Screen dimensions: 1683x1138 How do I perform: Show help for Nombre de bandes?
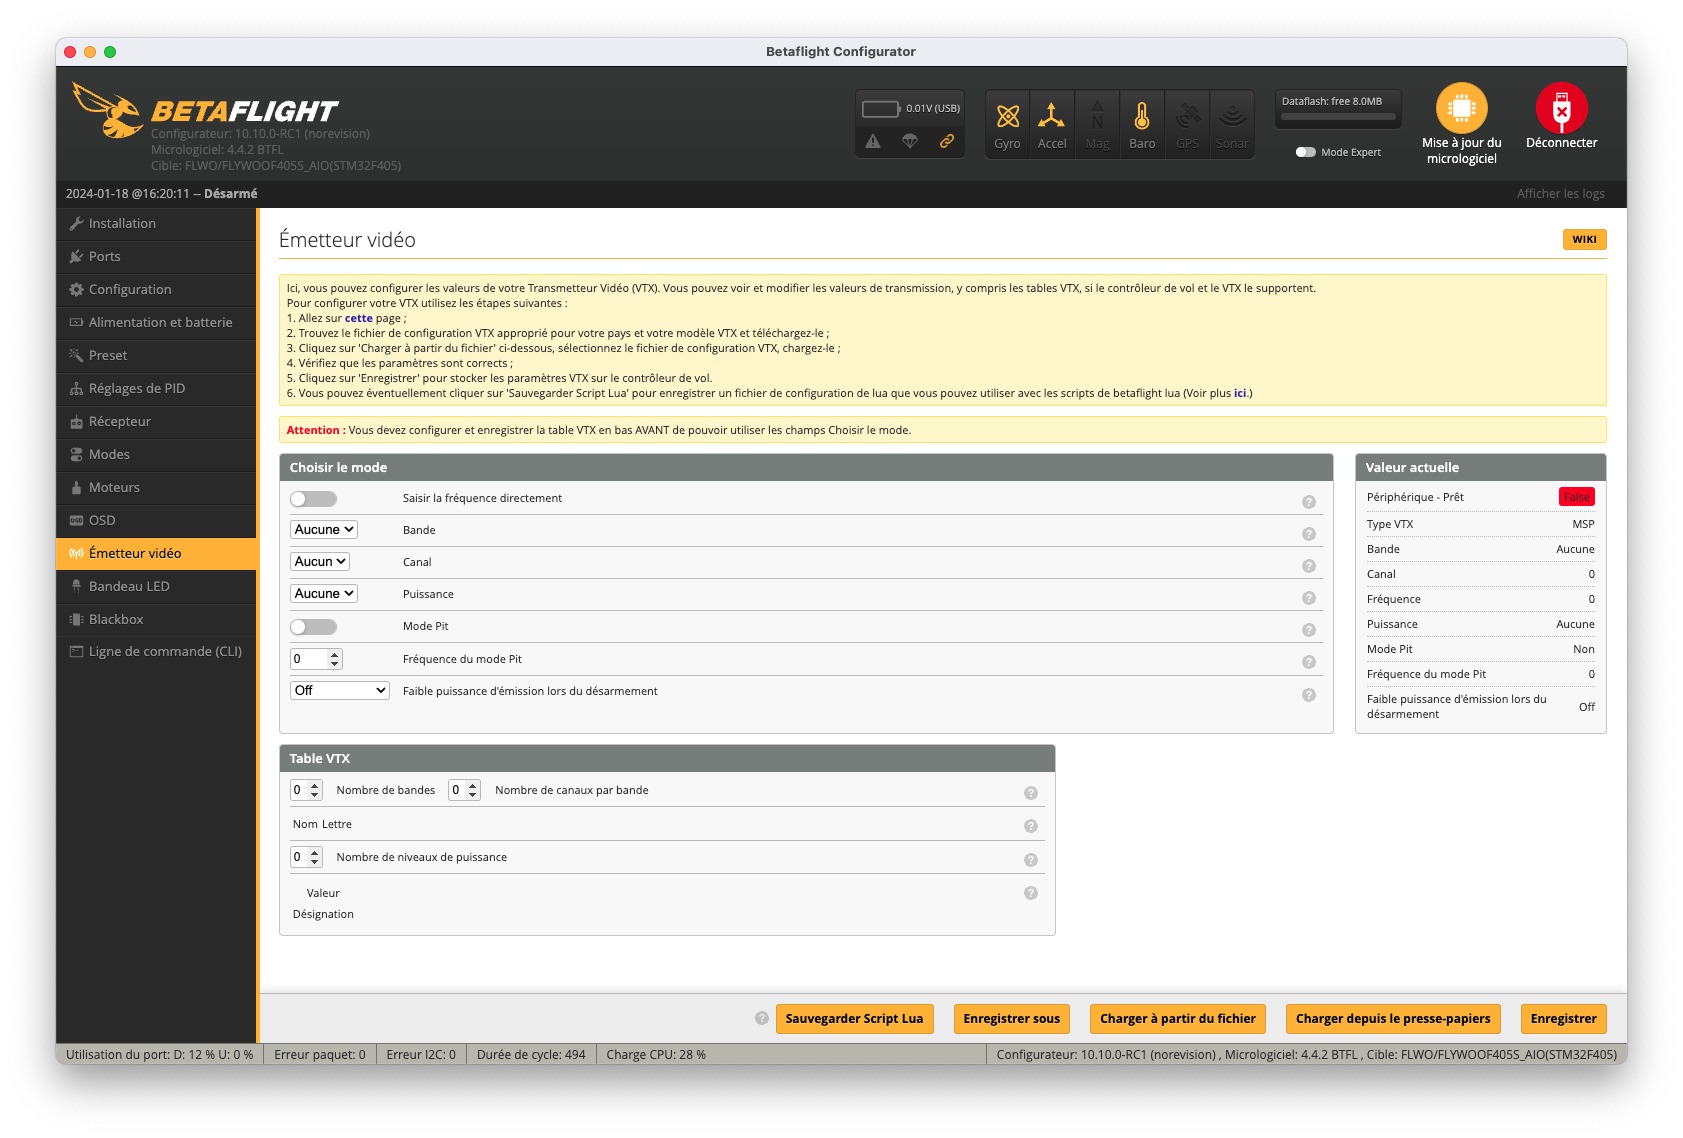click(1030, 793)
